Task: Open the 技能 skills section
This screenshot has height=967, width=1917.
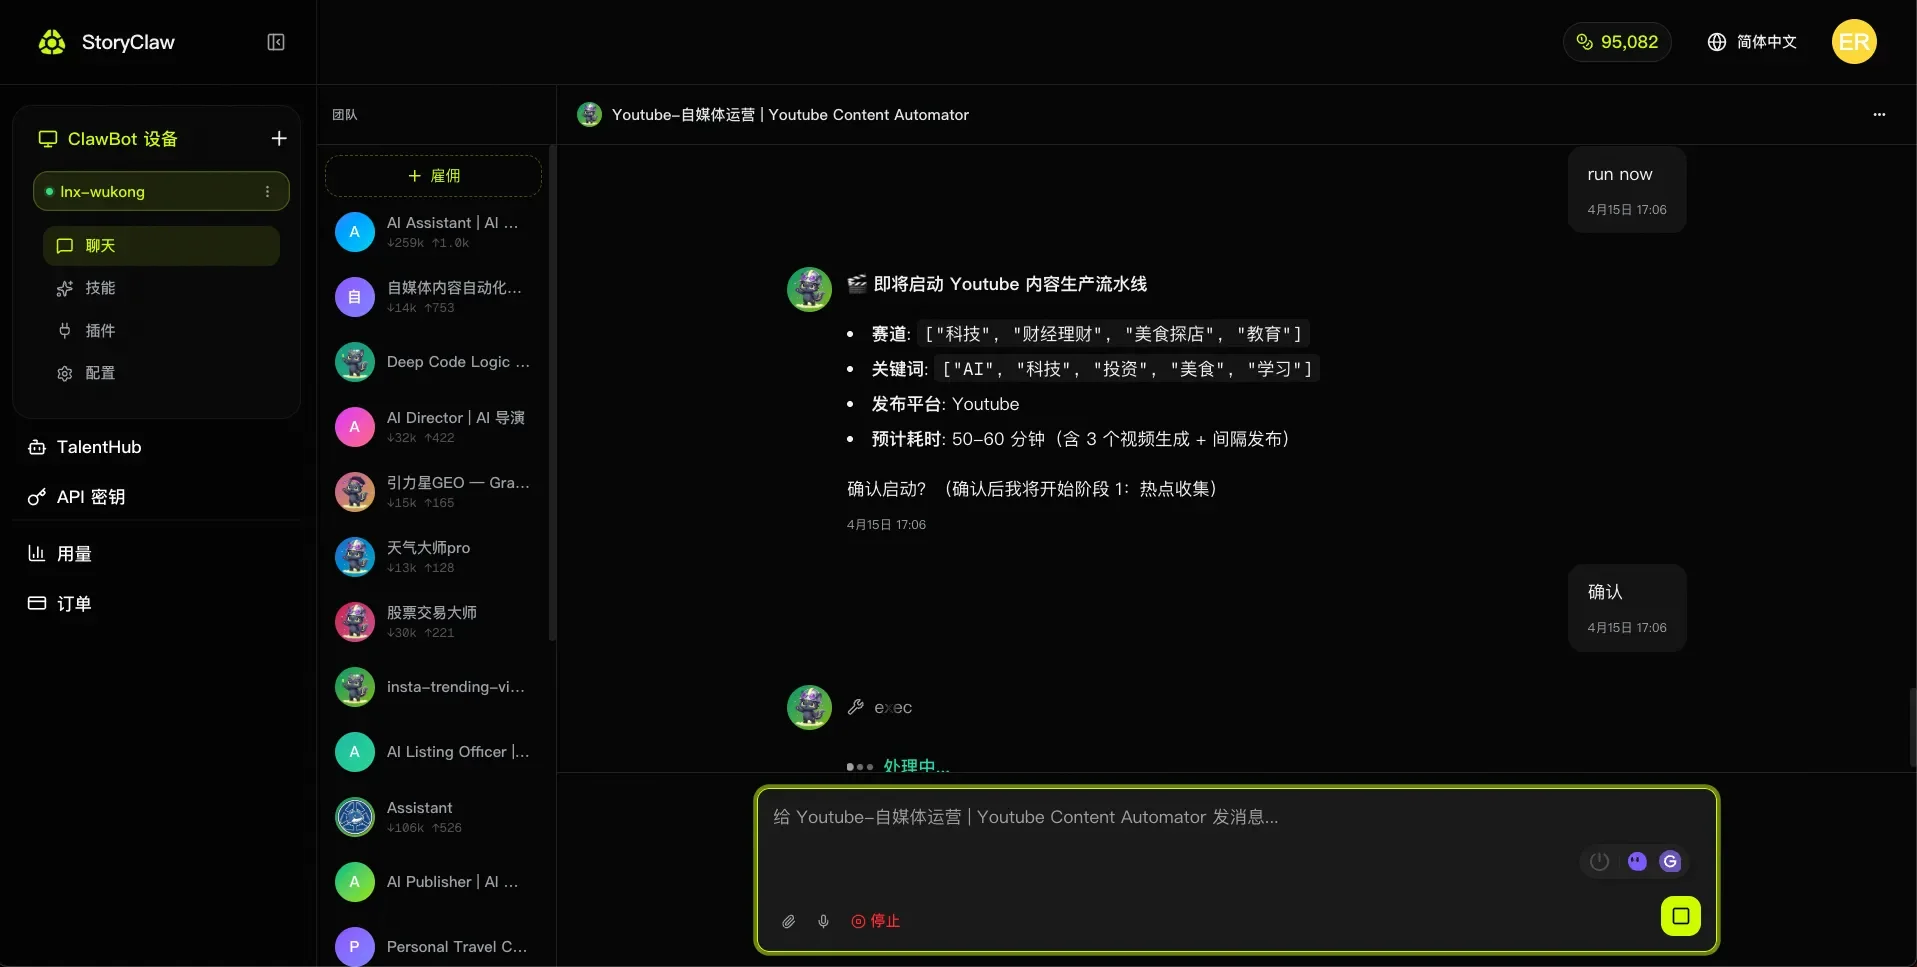Action: coord(161,288)
